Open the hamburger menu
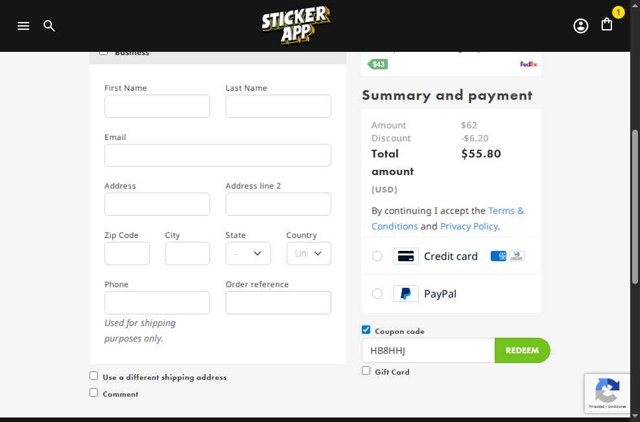 pyautogui.click(x=23, y=26)
